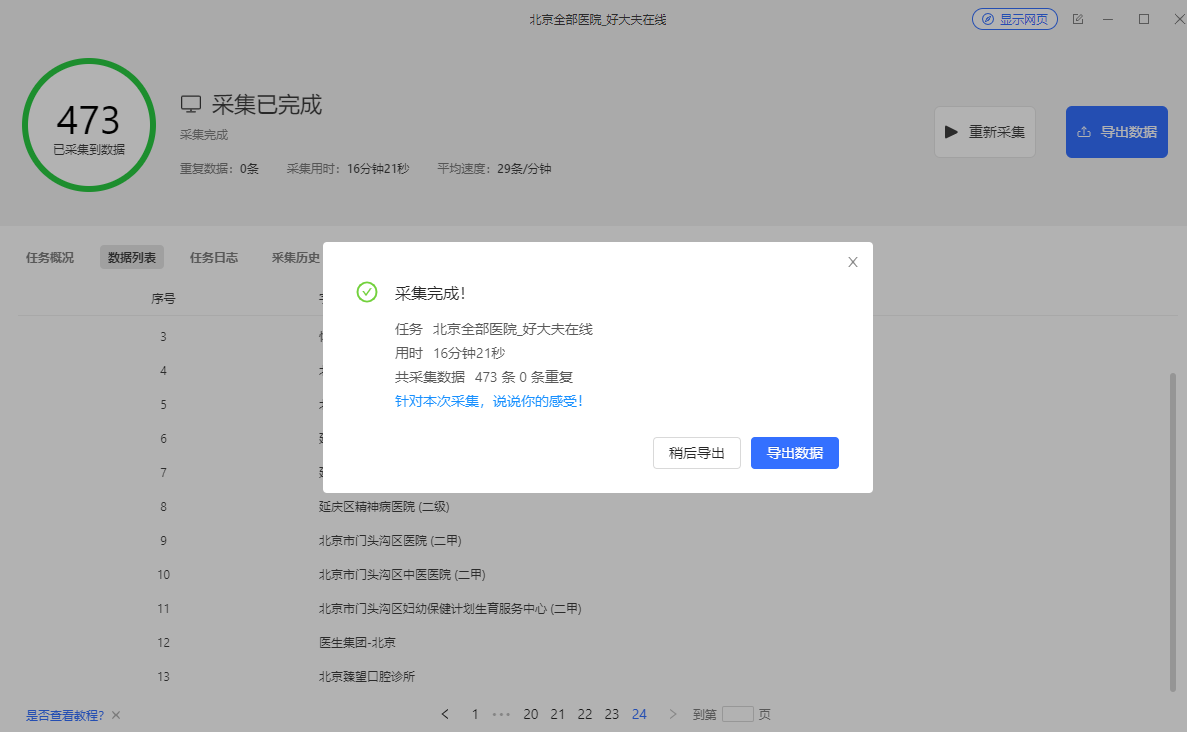
Task: Minimize the application window
Action: click(1108, 19)
